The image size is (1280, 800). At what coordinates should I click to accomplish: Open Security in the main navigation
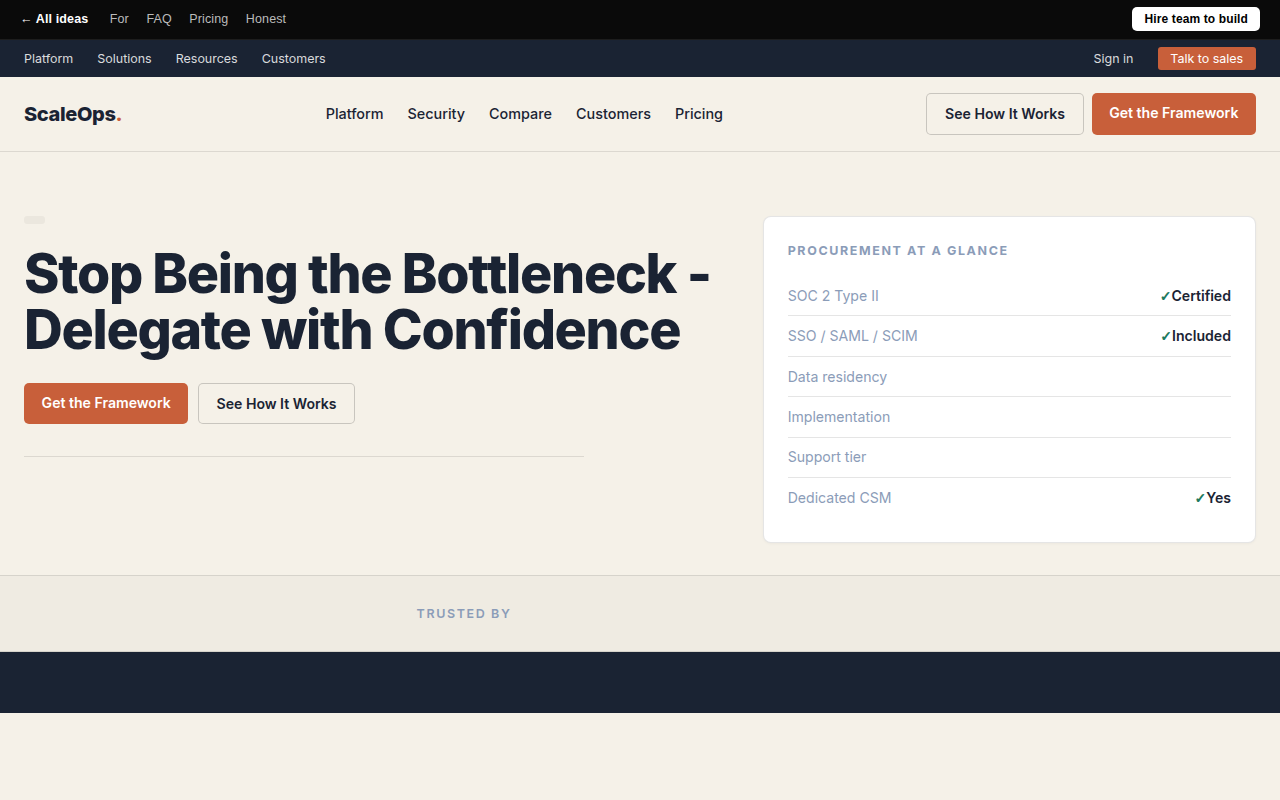click(x=436, y=114)
